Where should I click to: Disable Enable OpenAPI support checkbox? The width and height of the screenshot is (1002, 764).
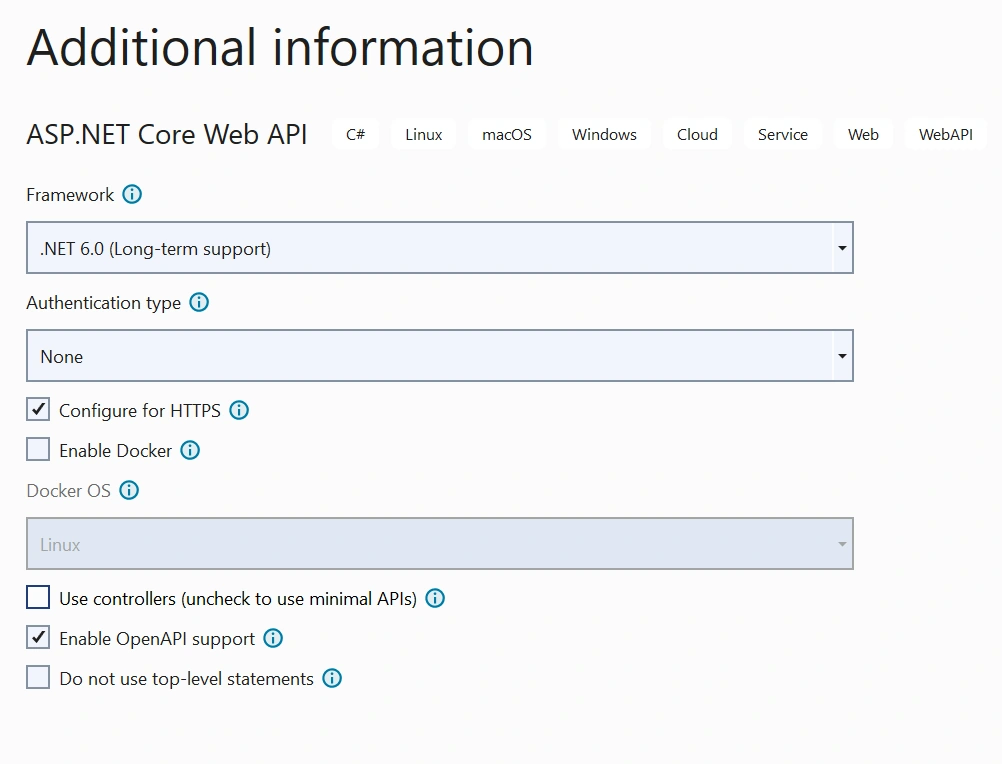[x=38, y=638]
